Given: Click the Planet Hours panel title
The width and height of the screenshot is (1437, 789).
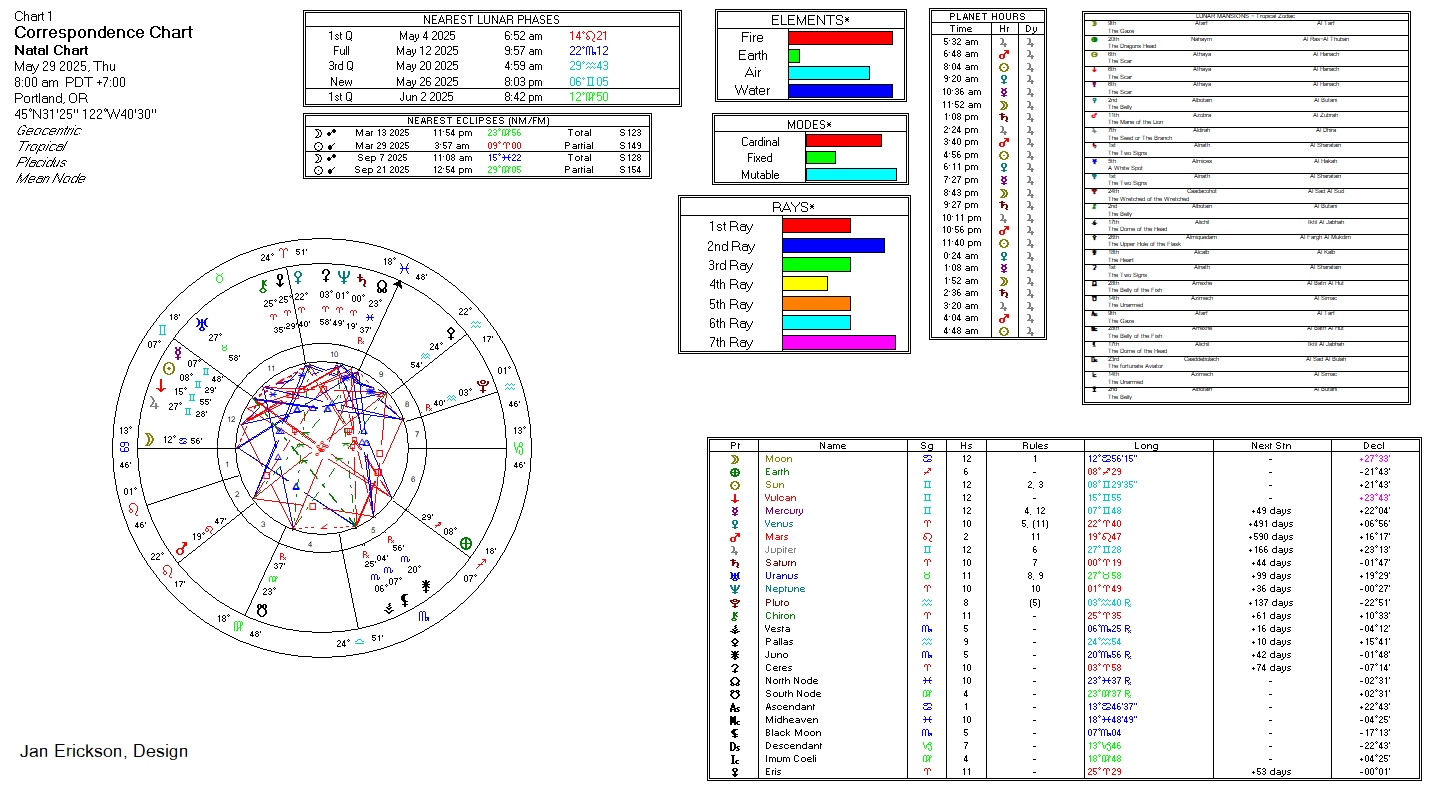Looking at the screenshot, I should tap(987, 16).
